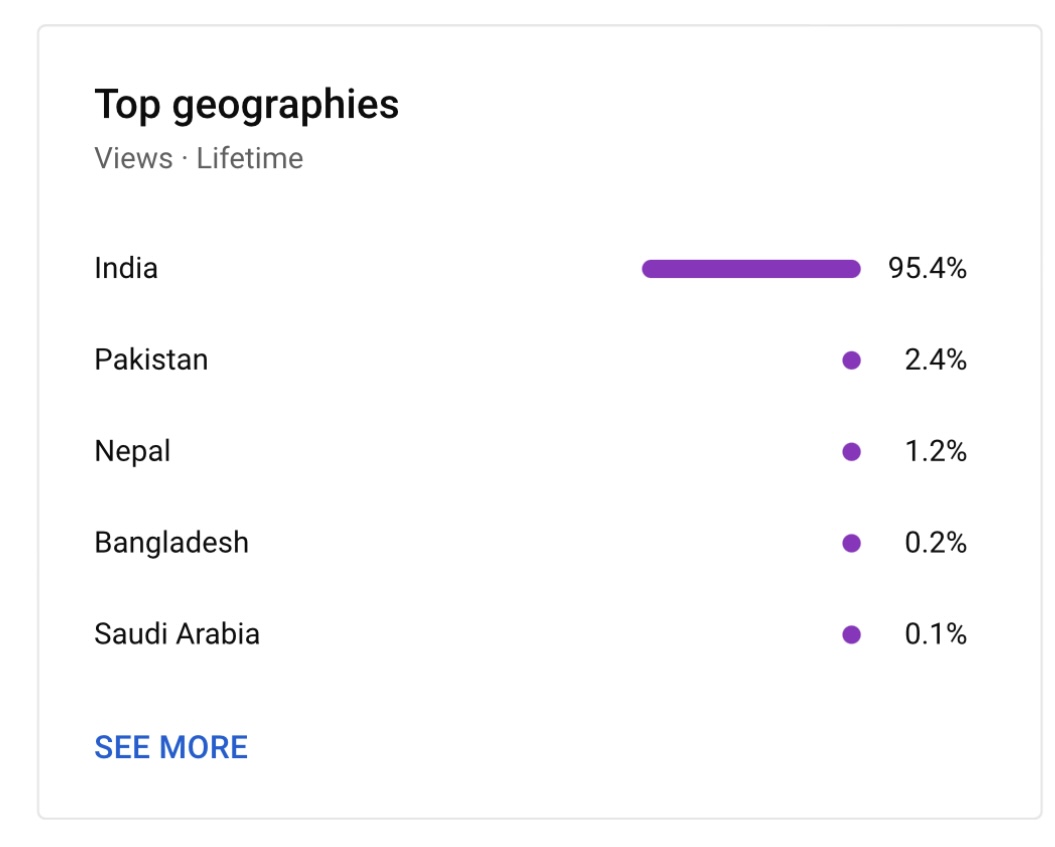Click the word Views in subtitle

point(133,159)
